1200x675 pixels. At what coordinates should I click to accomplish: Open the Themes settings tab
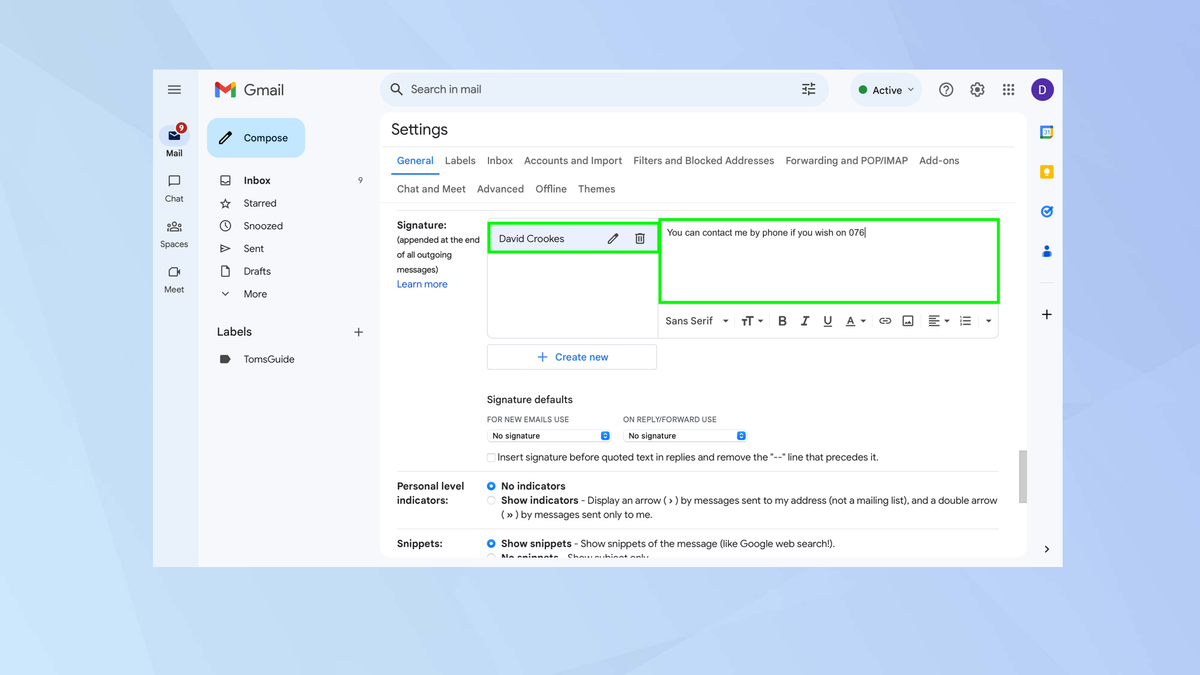(596, 188)
